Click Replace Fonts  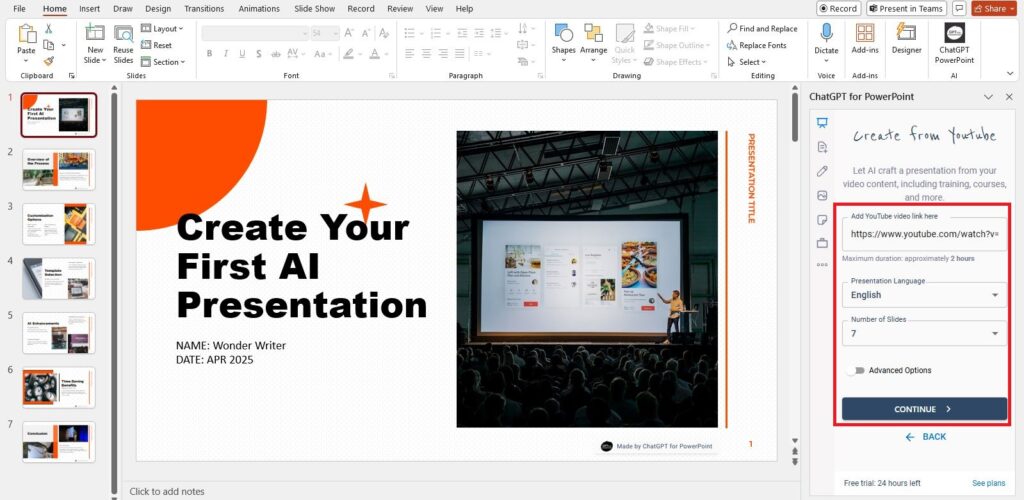coord(757,45)
